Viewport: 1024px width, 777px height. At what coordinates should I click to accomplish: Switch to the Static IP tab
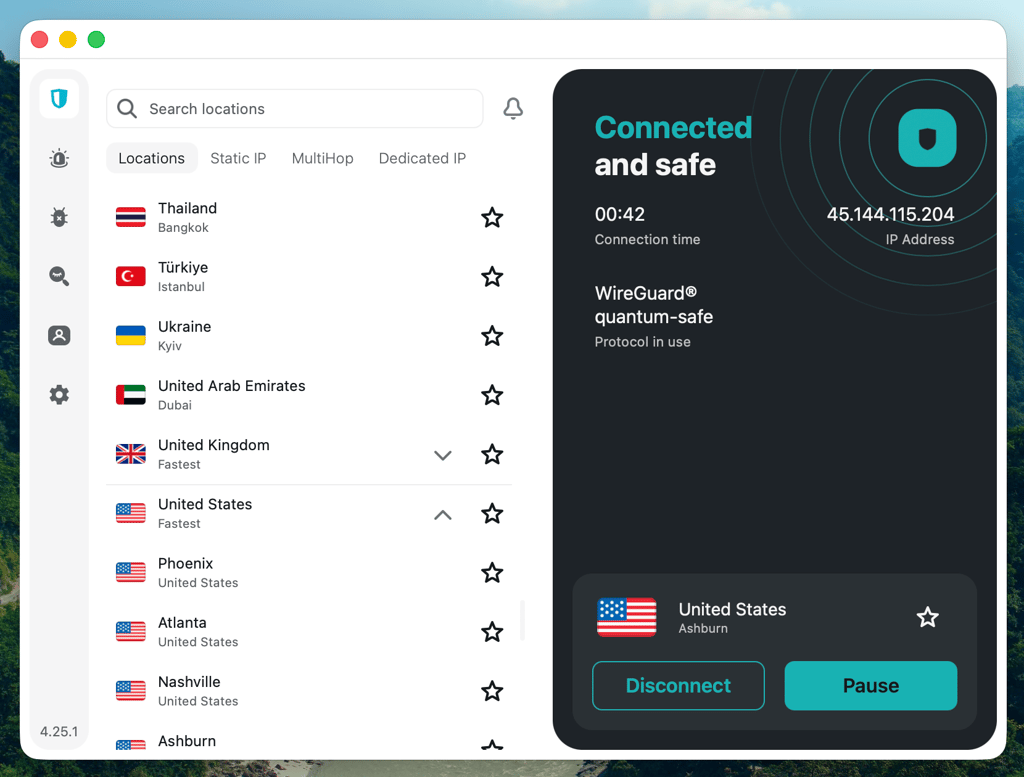[x=238, y=158]
